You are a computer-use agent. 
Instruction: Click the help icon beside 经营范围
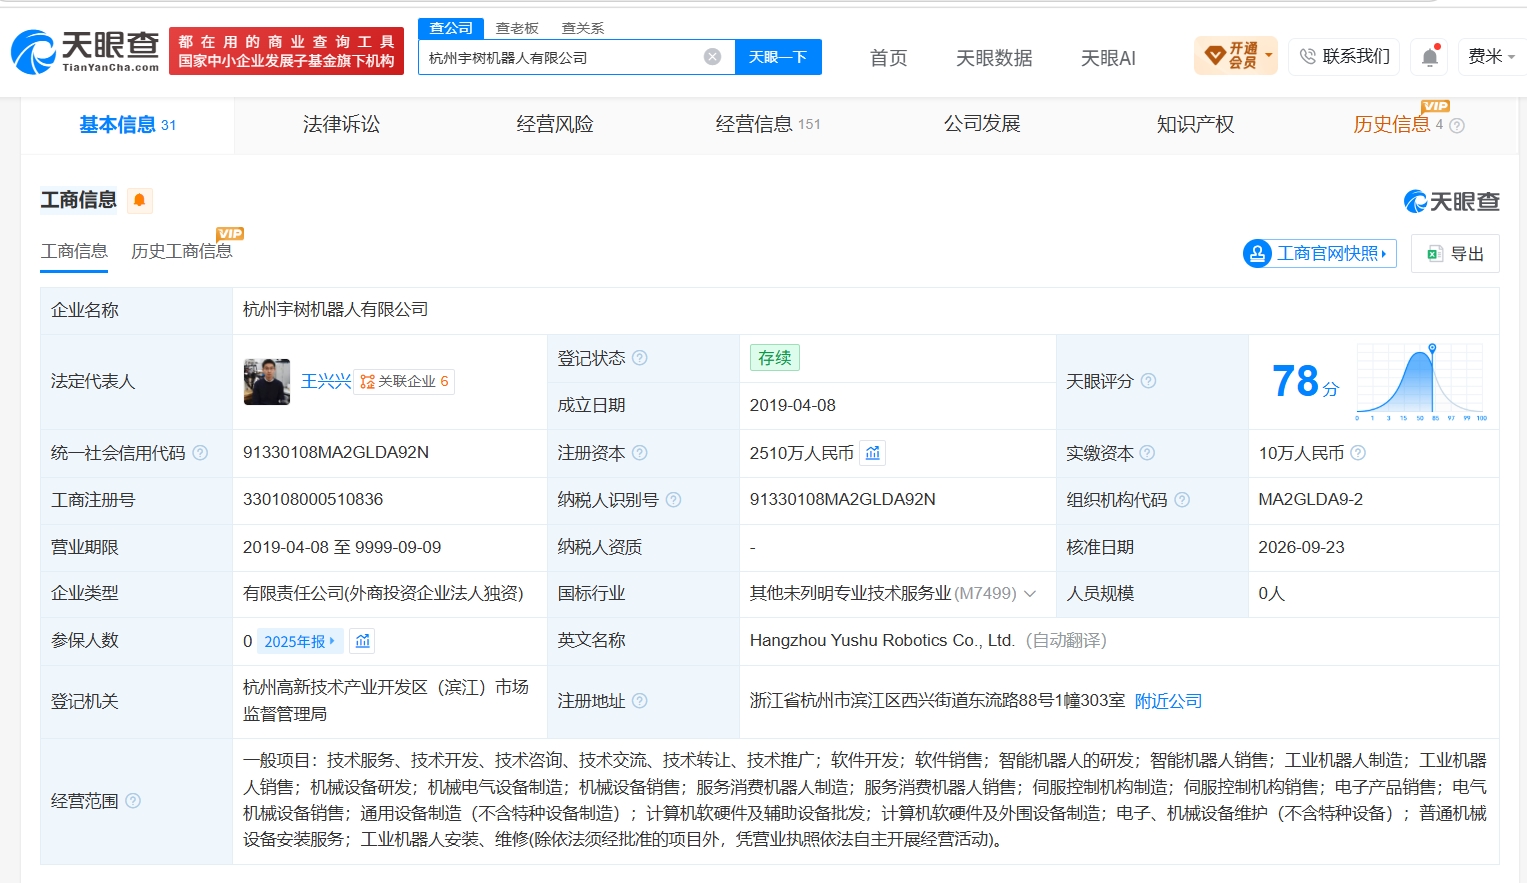(133, 801)
